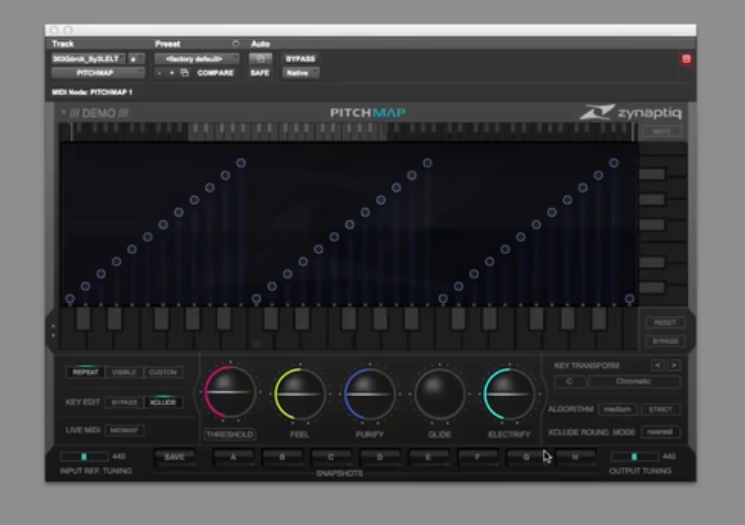Click the BYPASS button below RESET

pos(665,341)
